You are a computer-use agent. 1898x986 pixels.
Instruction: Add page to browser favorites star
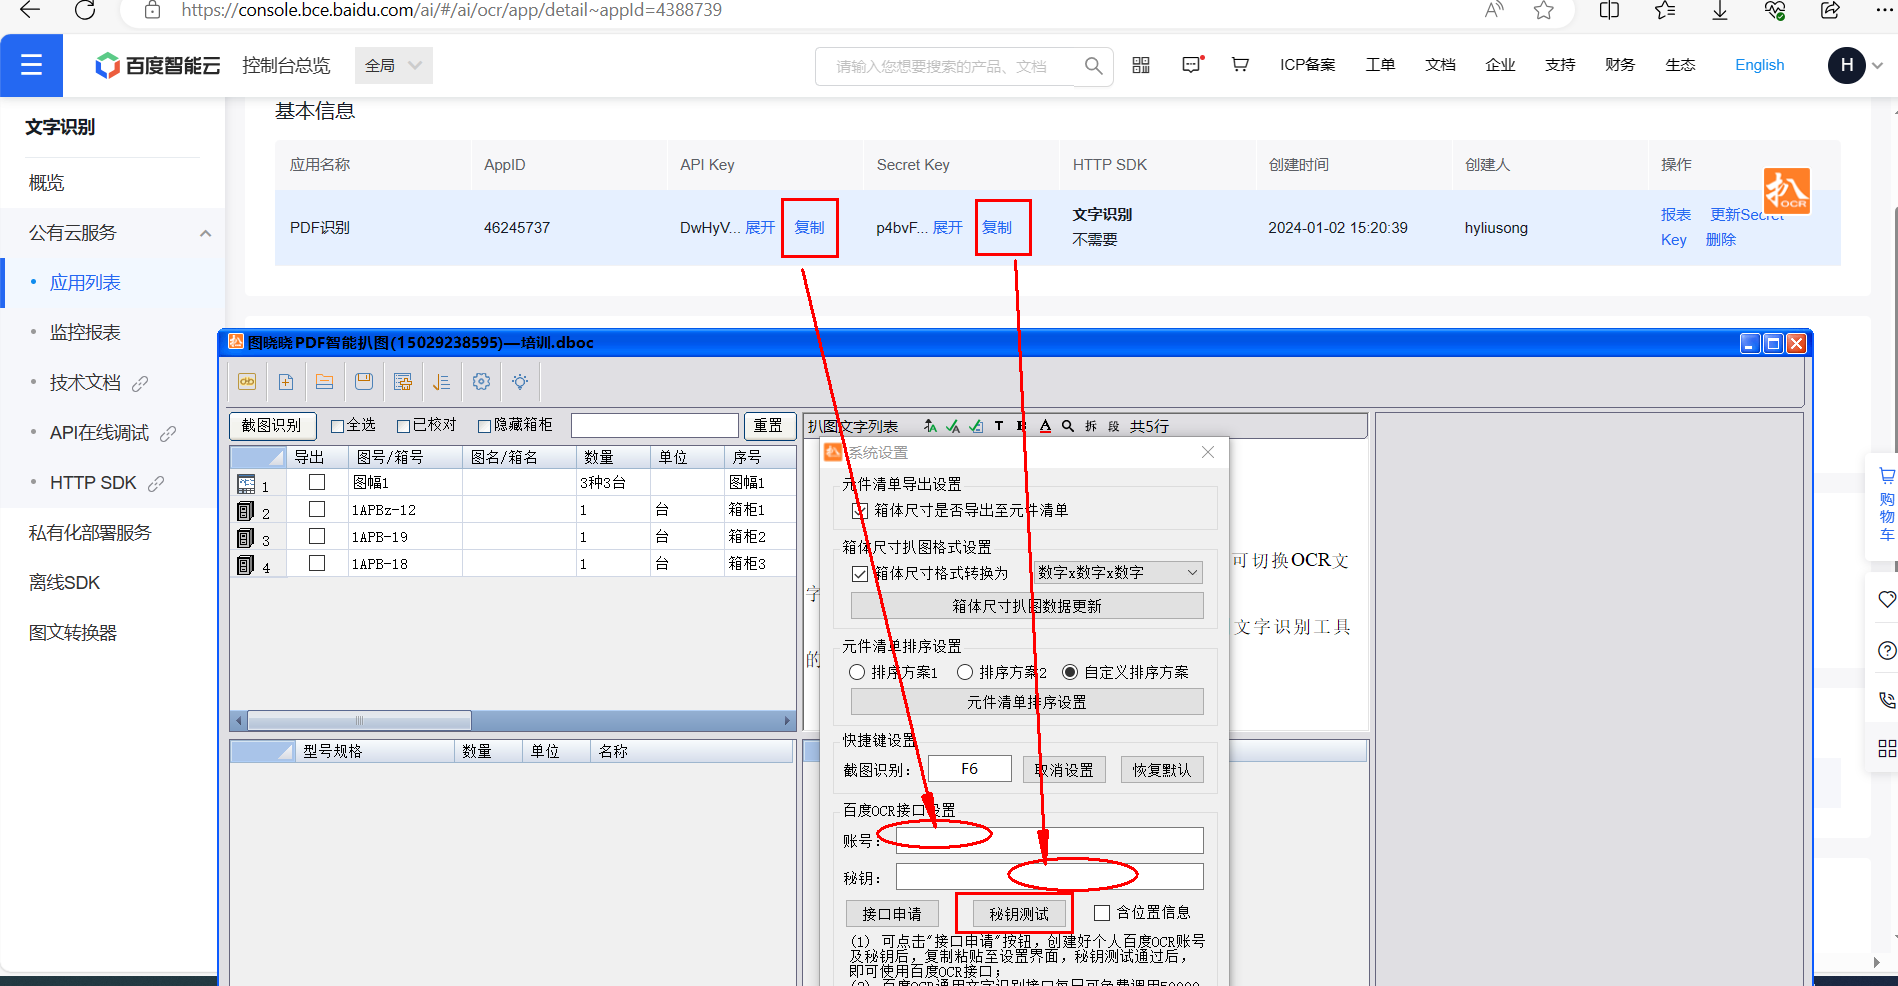click(x=1544, y=10)
